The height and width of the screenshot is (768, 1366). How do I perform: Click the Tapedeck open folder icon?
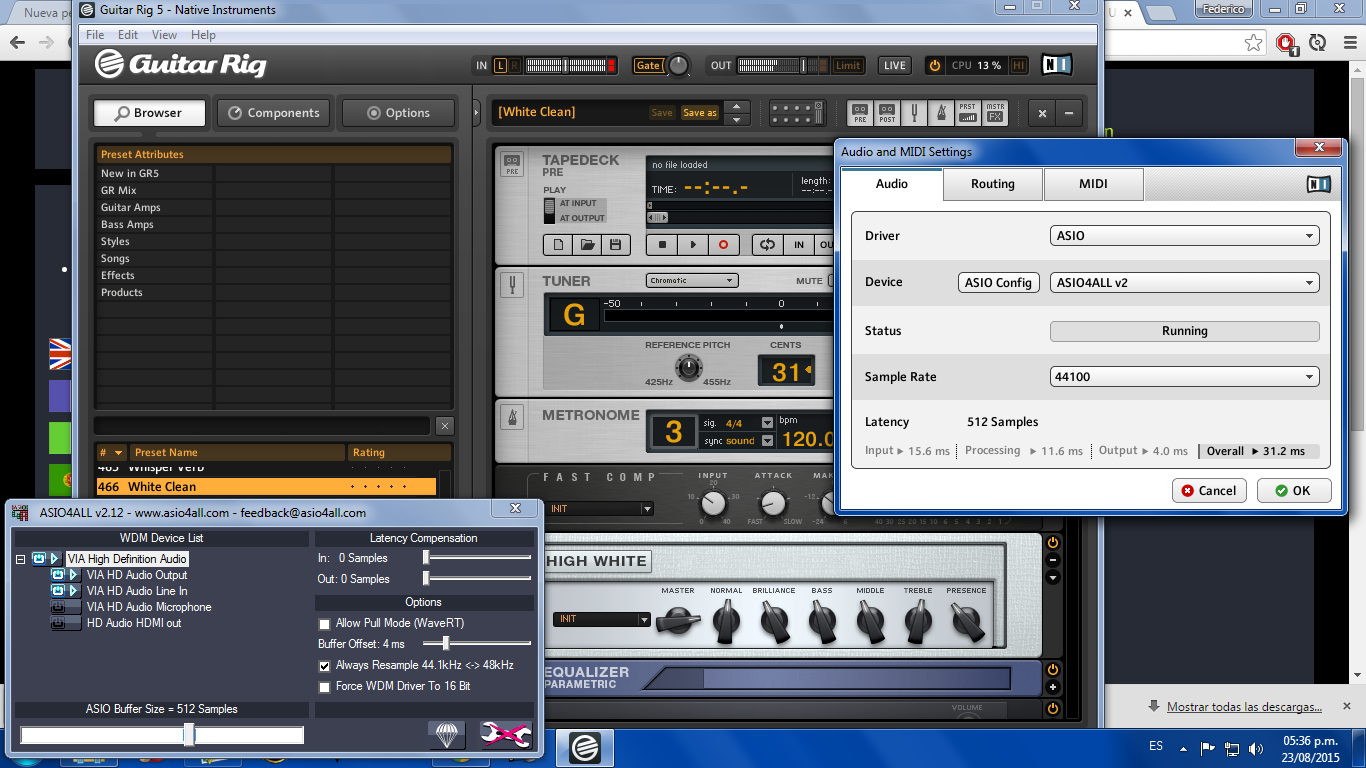click(587, 244)
